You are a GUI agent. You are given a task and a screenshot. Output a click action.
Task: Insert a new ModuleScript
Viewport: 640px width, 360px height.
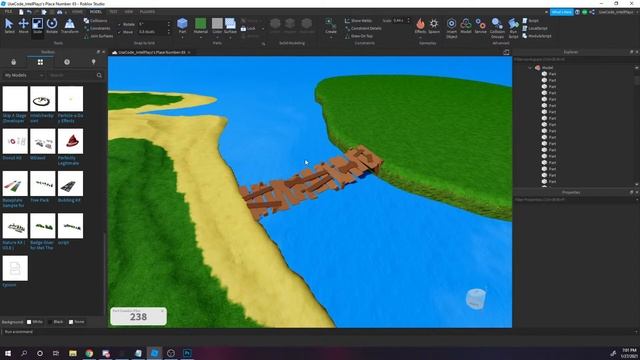(537, 36)
